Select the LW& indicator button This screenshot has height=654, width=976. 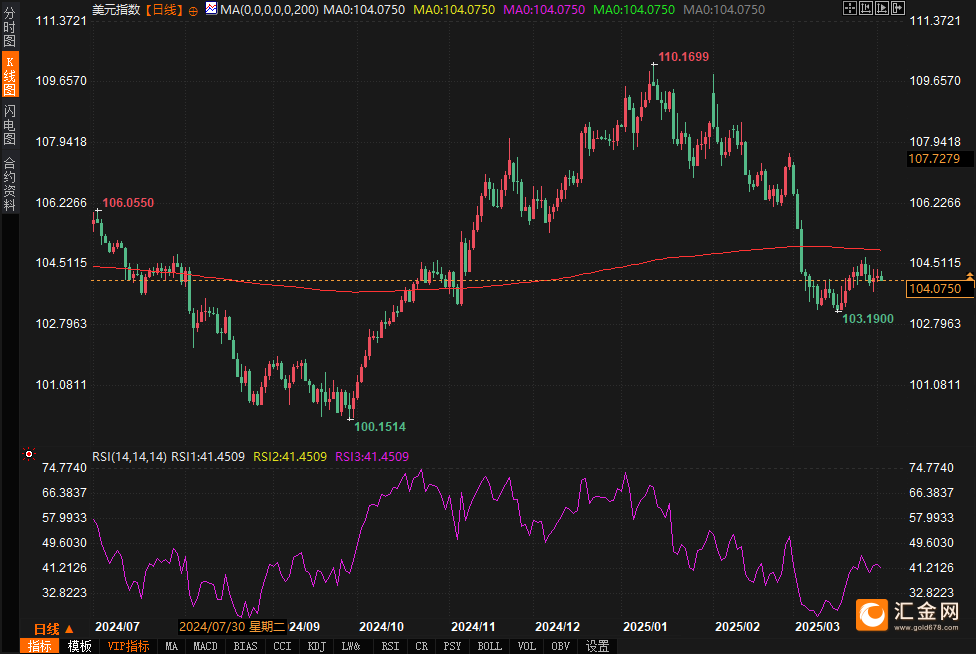pos(351,646)
